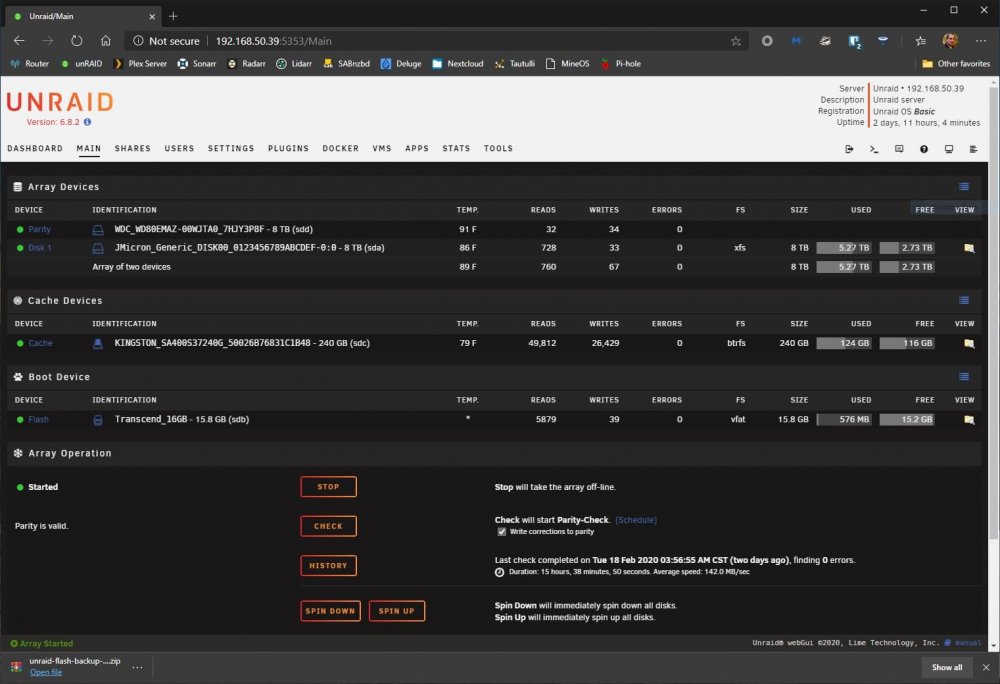
Task: Click the Disk 1 device icon
Action: click(x=98, y=248)
